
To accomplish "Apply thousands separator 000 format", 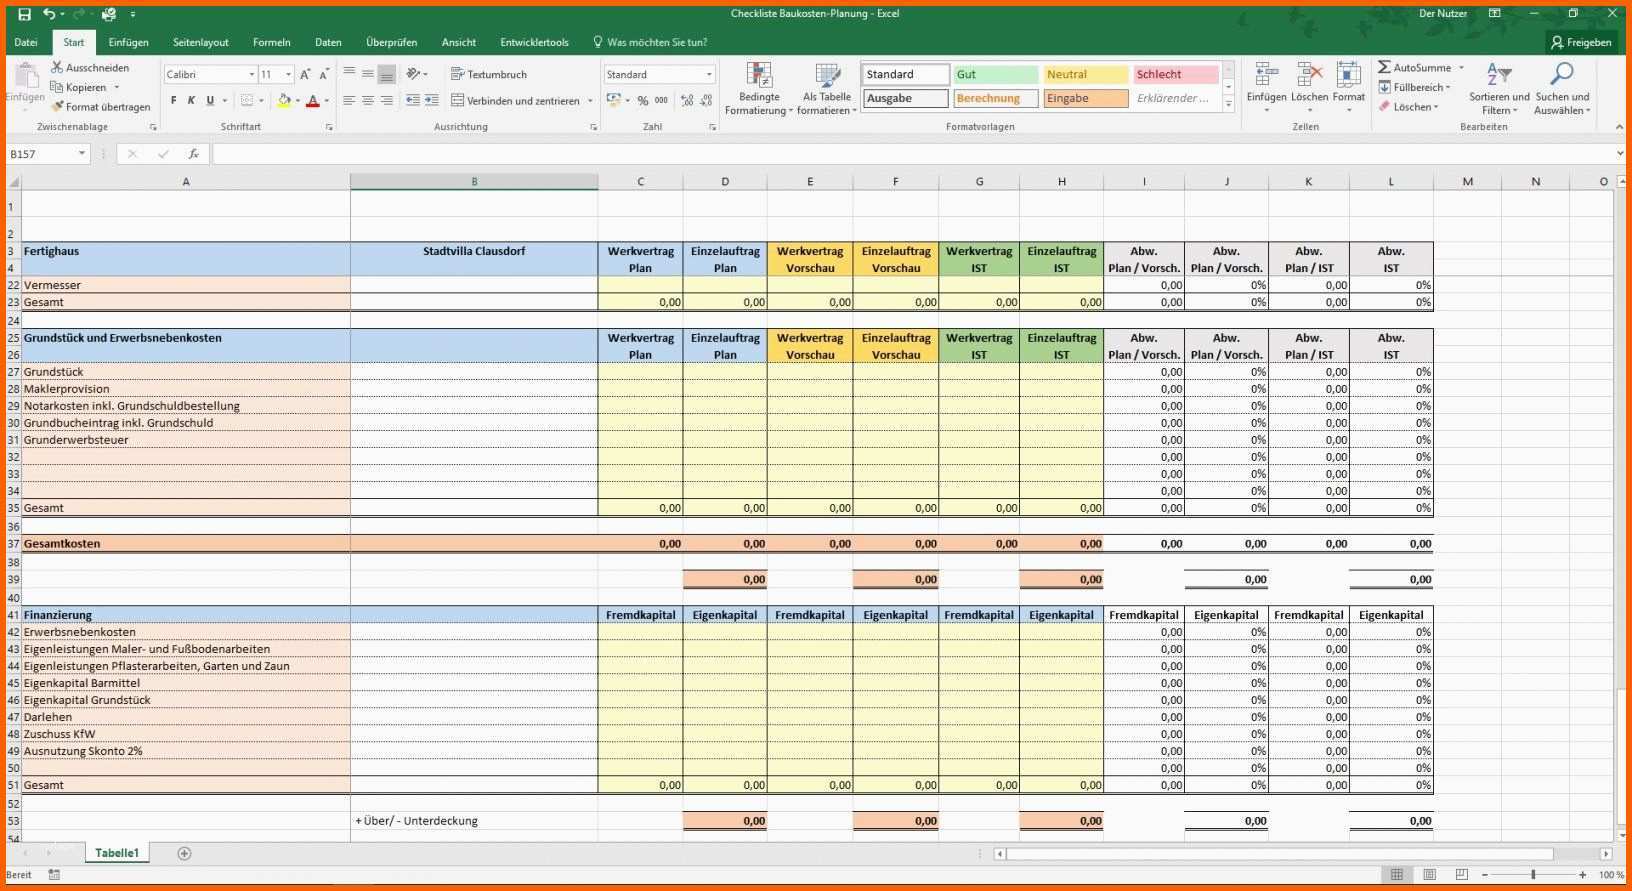I will click(661, 100).
